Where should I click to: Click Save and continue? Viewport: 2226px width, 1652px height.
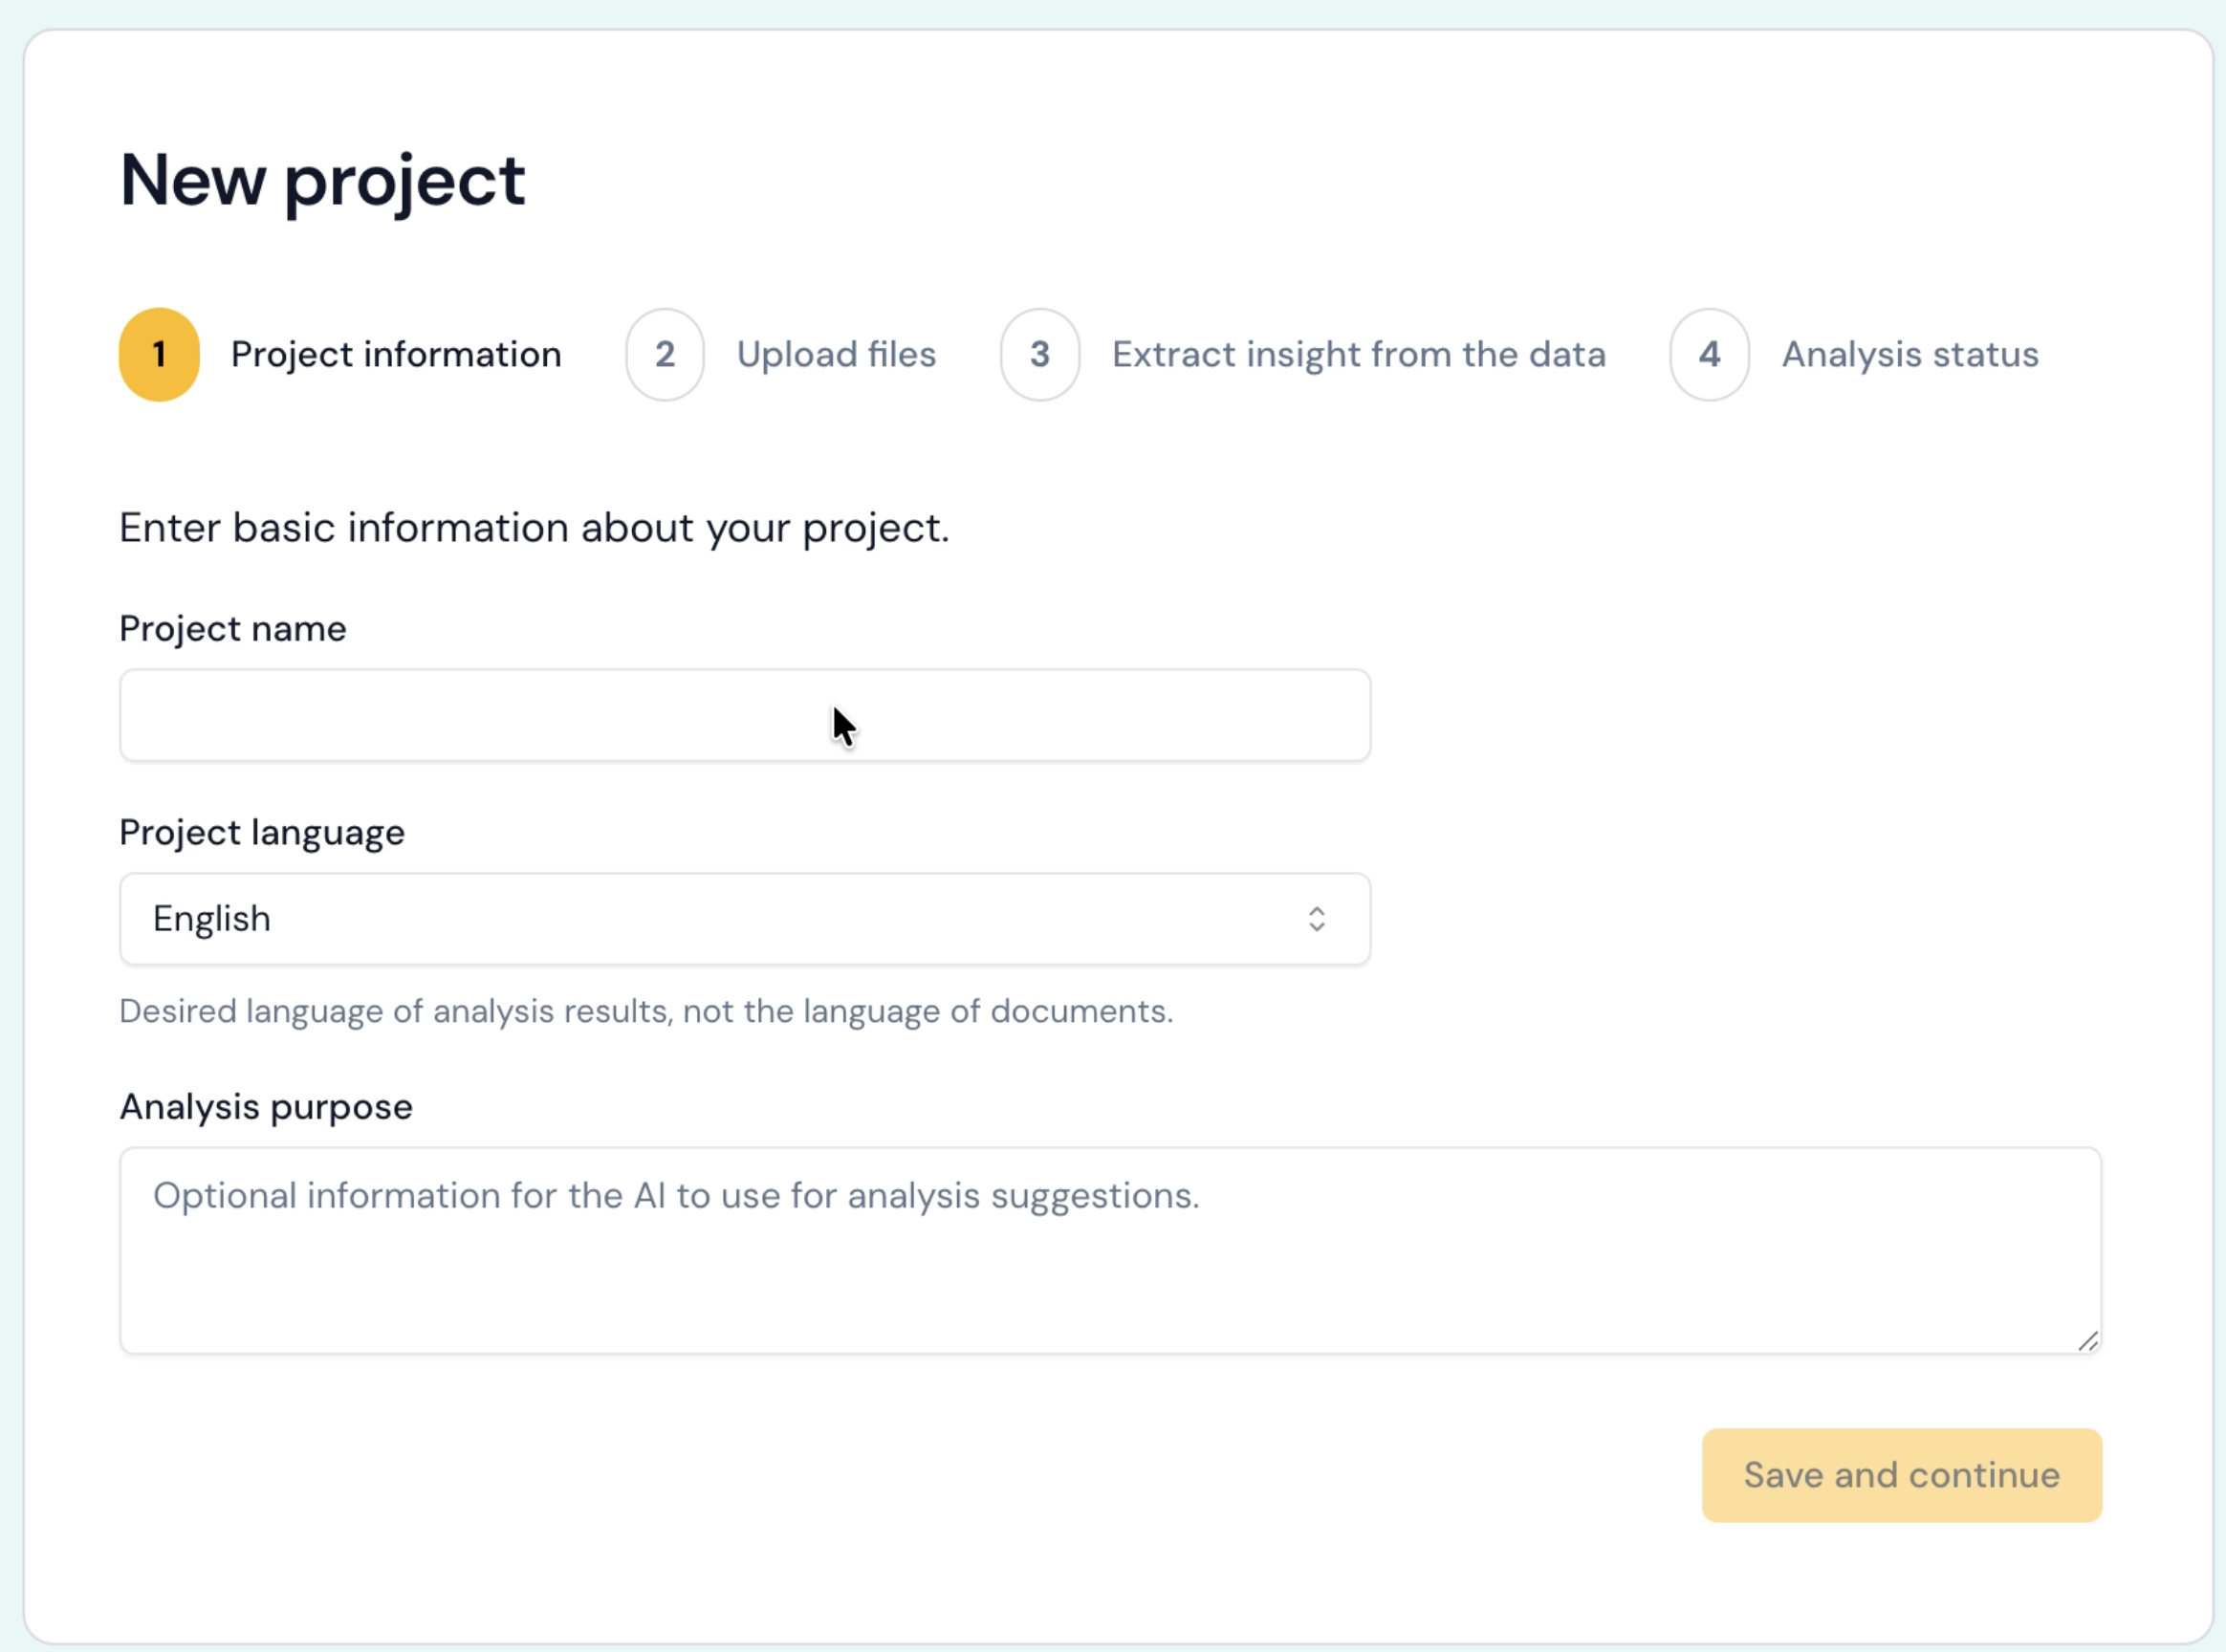click(1901, 1475)
